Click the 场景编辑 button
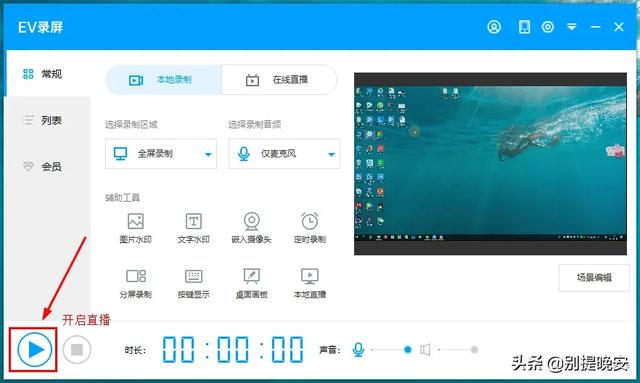This screenshot has height=383, width=640. [594, 278]
